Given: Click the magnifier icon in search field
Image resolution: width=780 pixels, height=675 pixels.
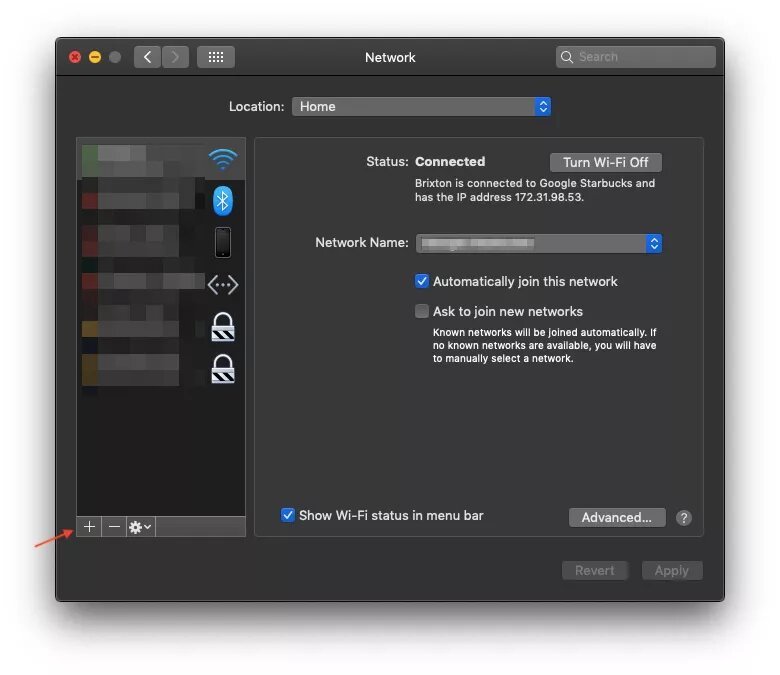Looking at the screenshot, I should (x=567, y=57).
